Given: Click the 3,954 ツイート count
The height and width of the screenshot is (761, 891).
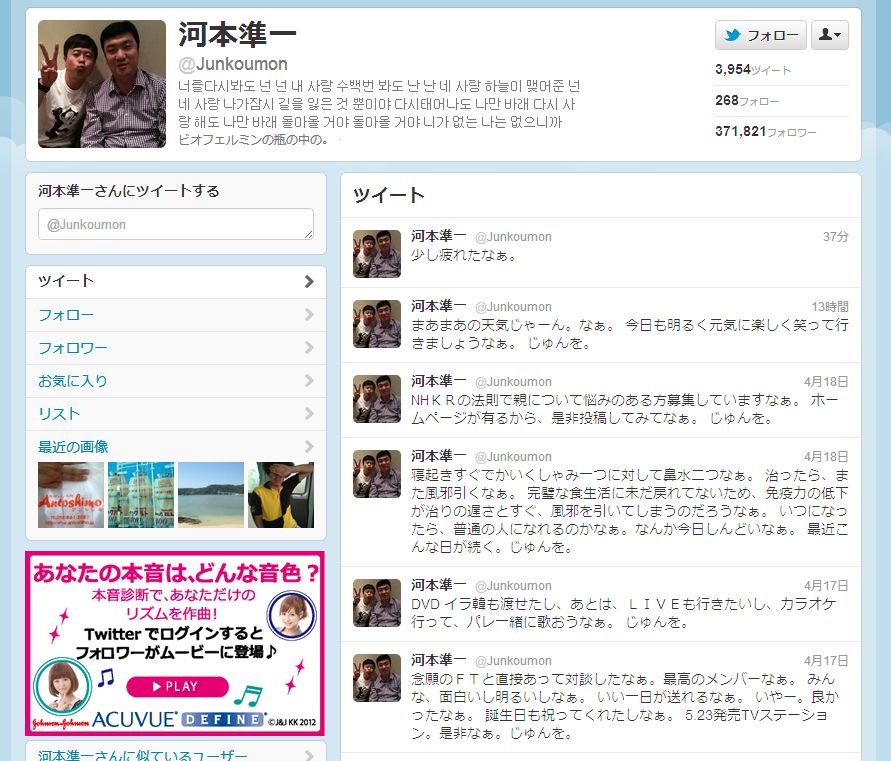Looking at the screenshot, I should pos(753,70).
